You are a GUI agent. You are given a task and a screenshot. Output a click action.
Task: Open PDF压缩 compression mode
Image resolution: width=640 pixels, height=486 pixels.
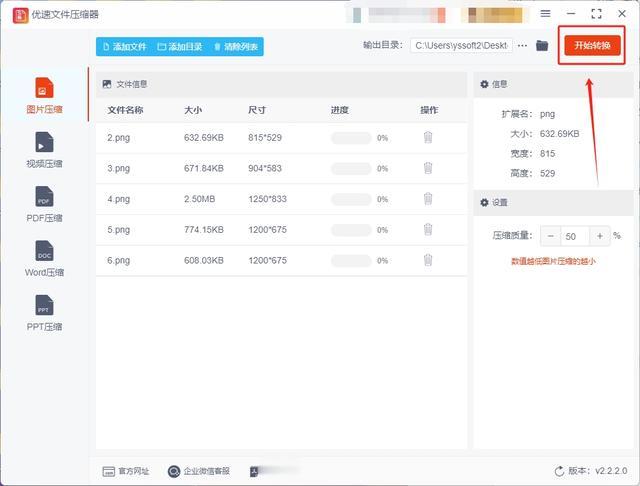coord(44,204)
